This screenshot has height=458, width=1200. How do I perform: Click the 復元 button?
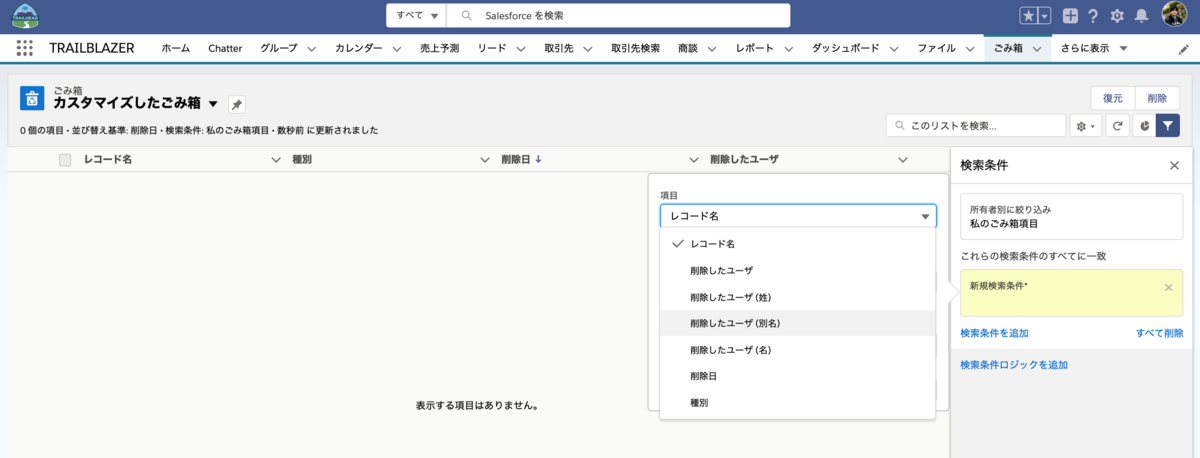[x=1113, y=98]
